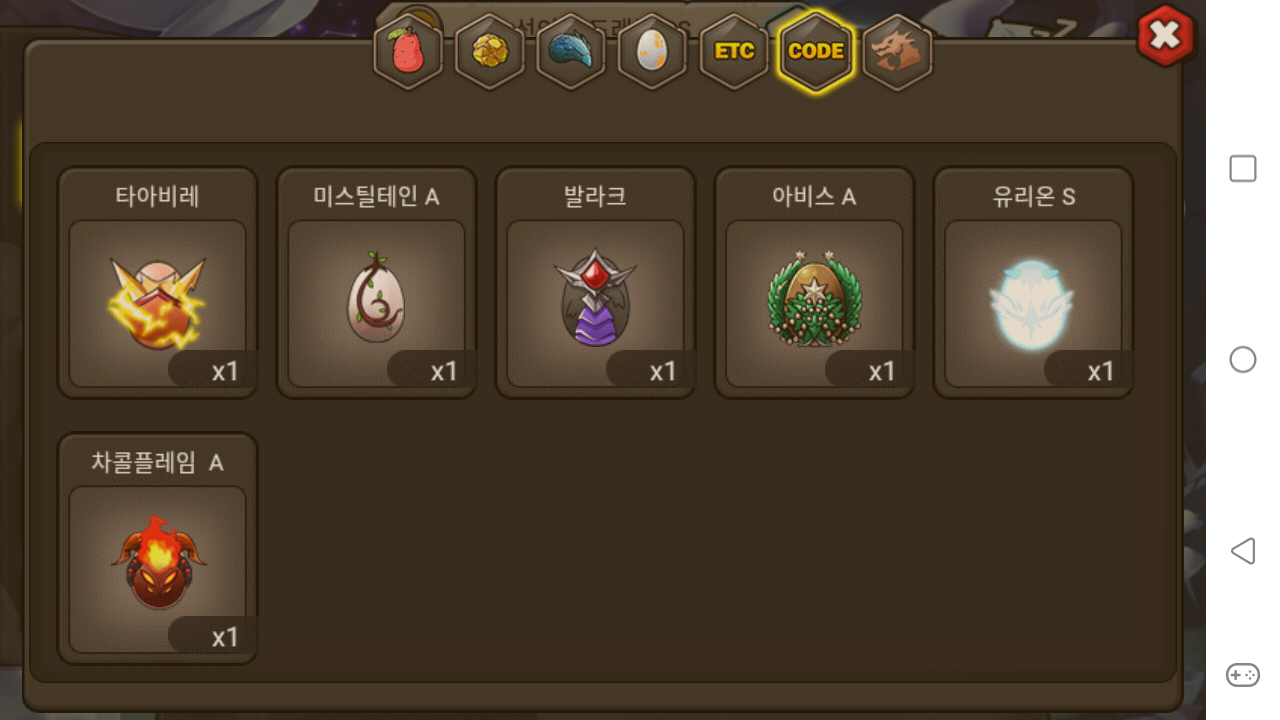
Task: Open the fruit food category tab
Action: point(408,51)
